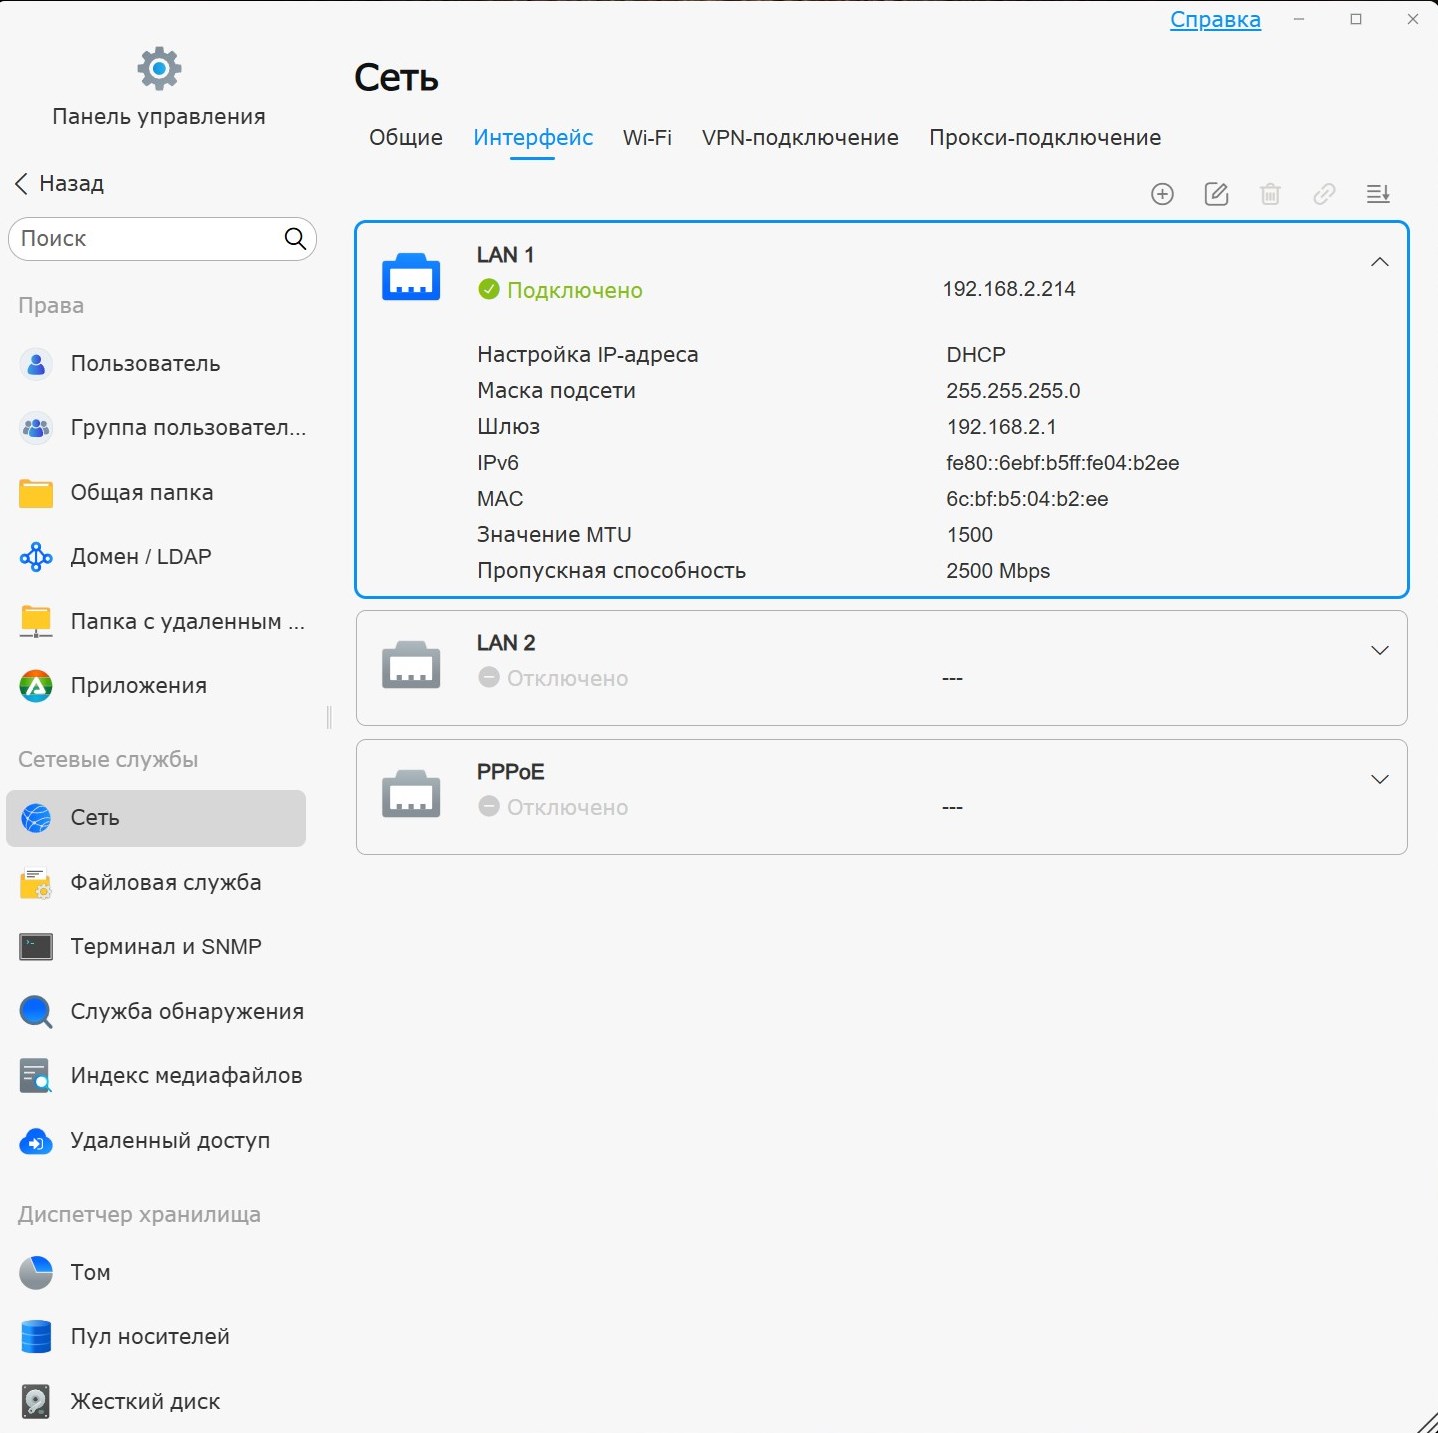Screen dimensions: 1438x1433
Task: Open the Remote Access (Удаленный доступ) section
Action: [170, 1140]
